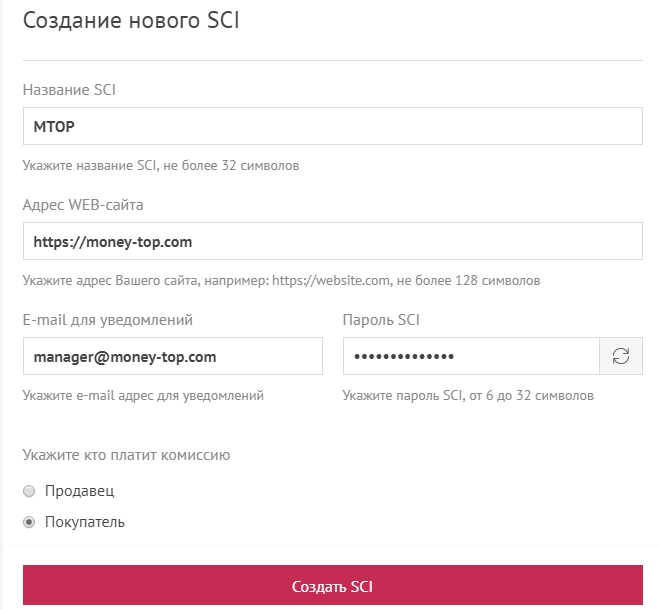The width and height of the screenshot is (659, 610).
Task: Click the password length hint text
Action: click(468, 395)
